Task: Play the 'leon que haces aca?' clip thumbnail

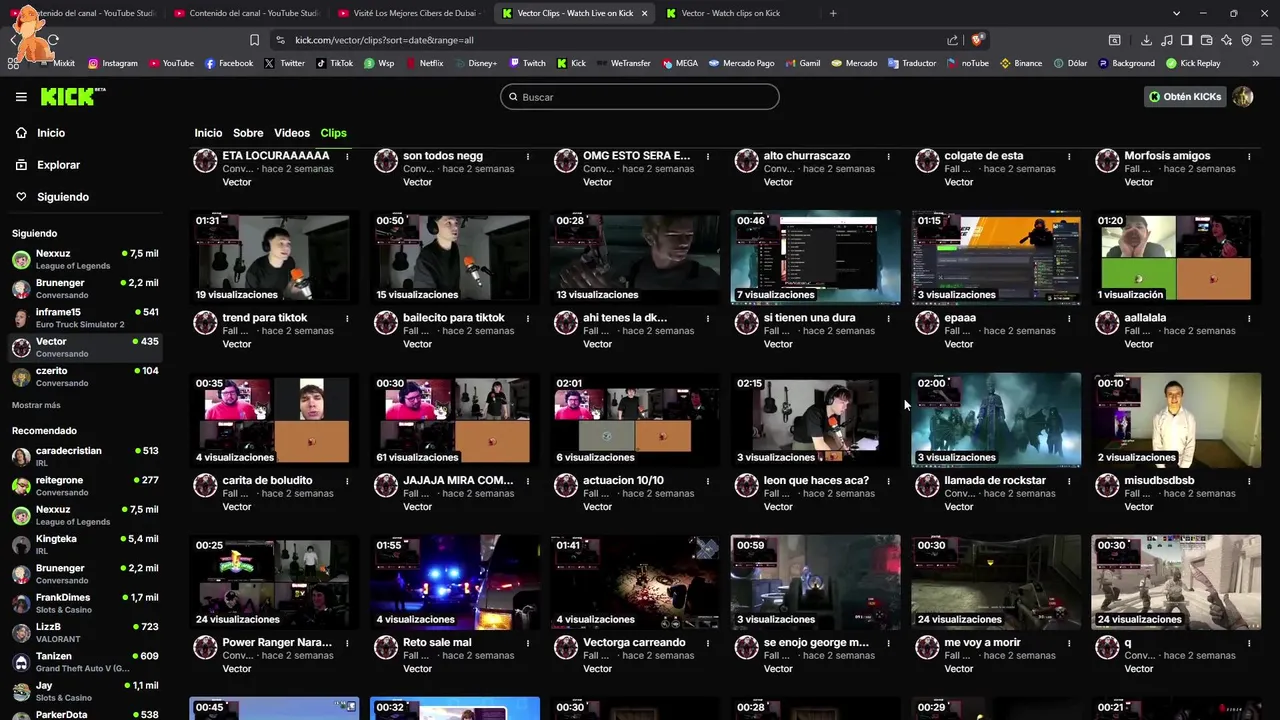Action: [x=815, y=420]
